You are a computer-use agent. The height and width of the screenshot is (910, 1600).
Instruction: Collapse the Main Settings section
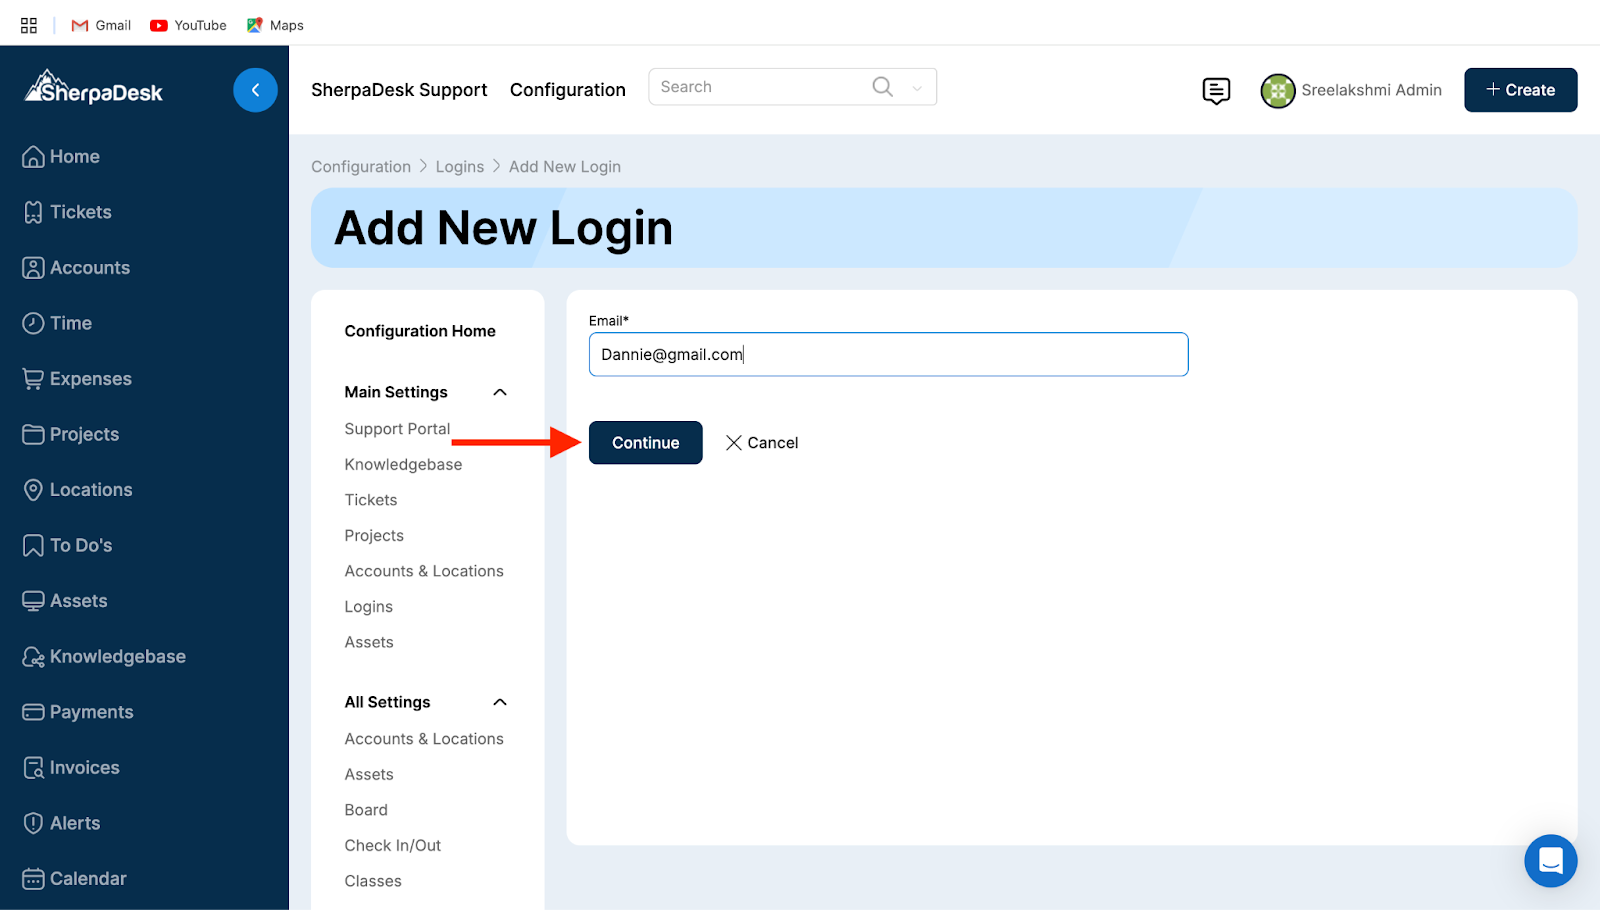(x=500, y=392)
